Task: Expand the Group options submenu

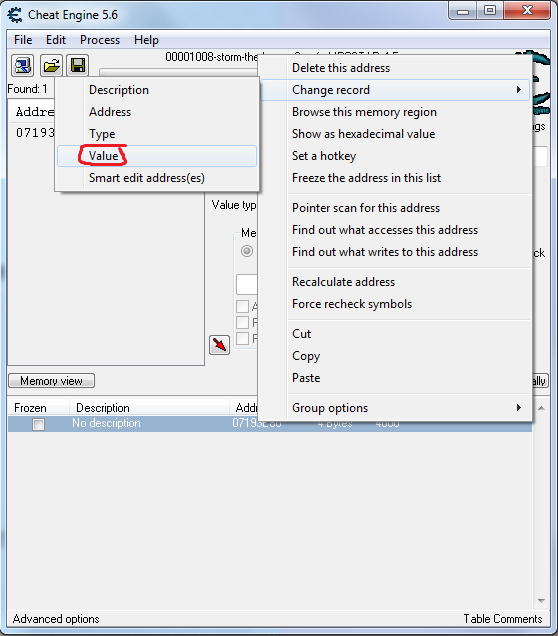Action: pyautogui.click(x=395, y=408)
